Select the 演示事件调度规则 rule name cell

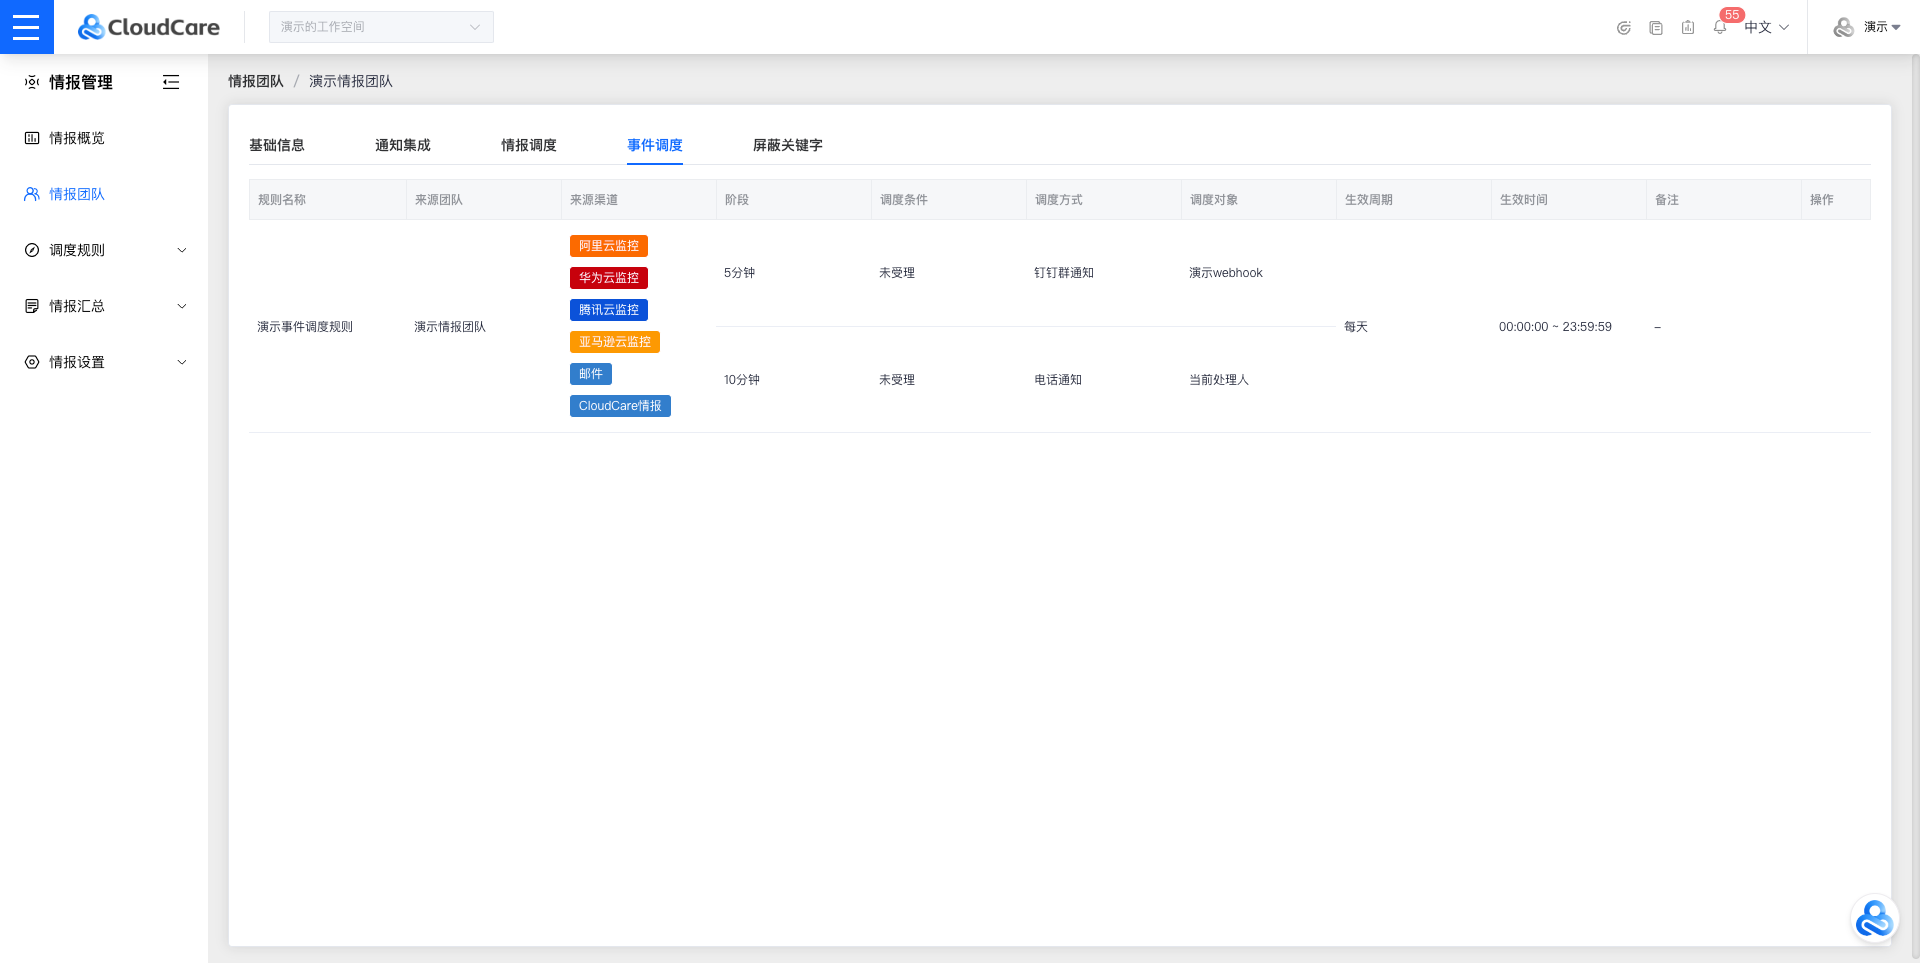(305, 327)
